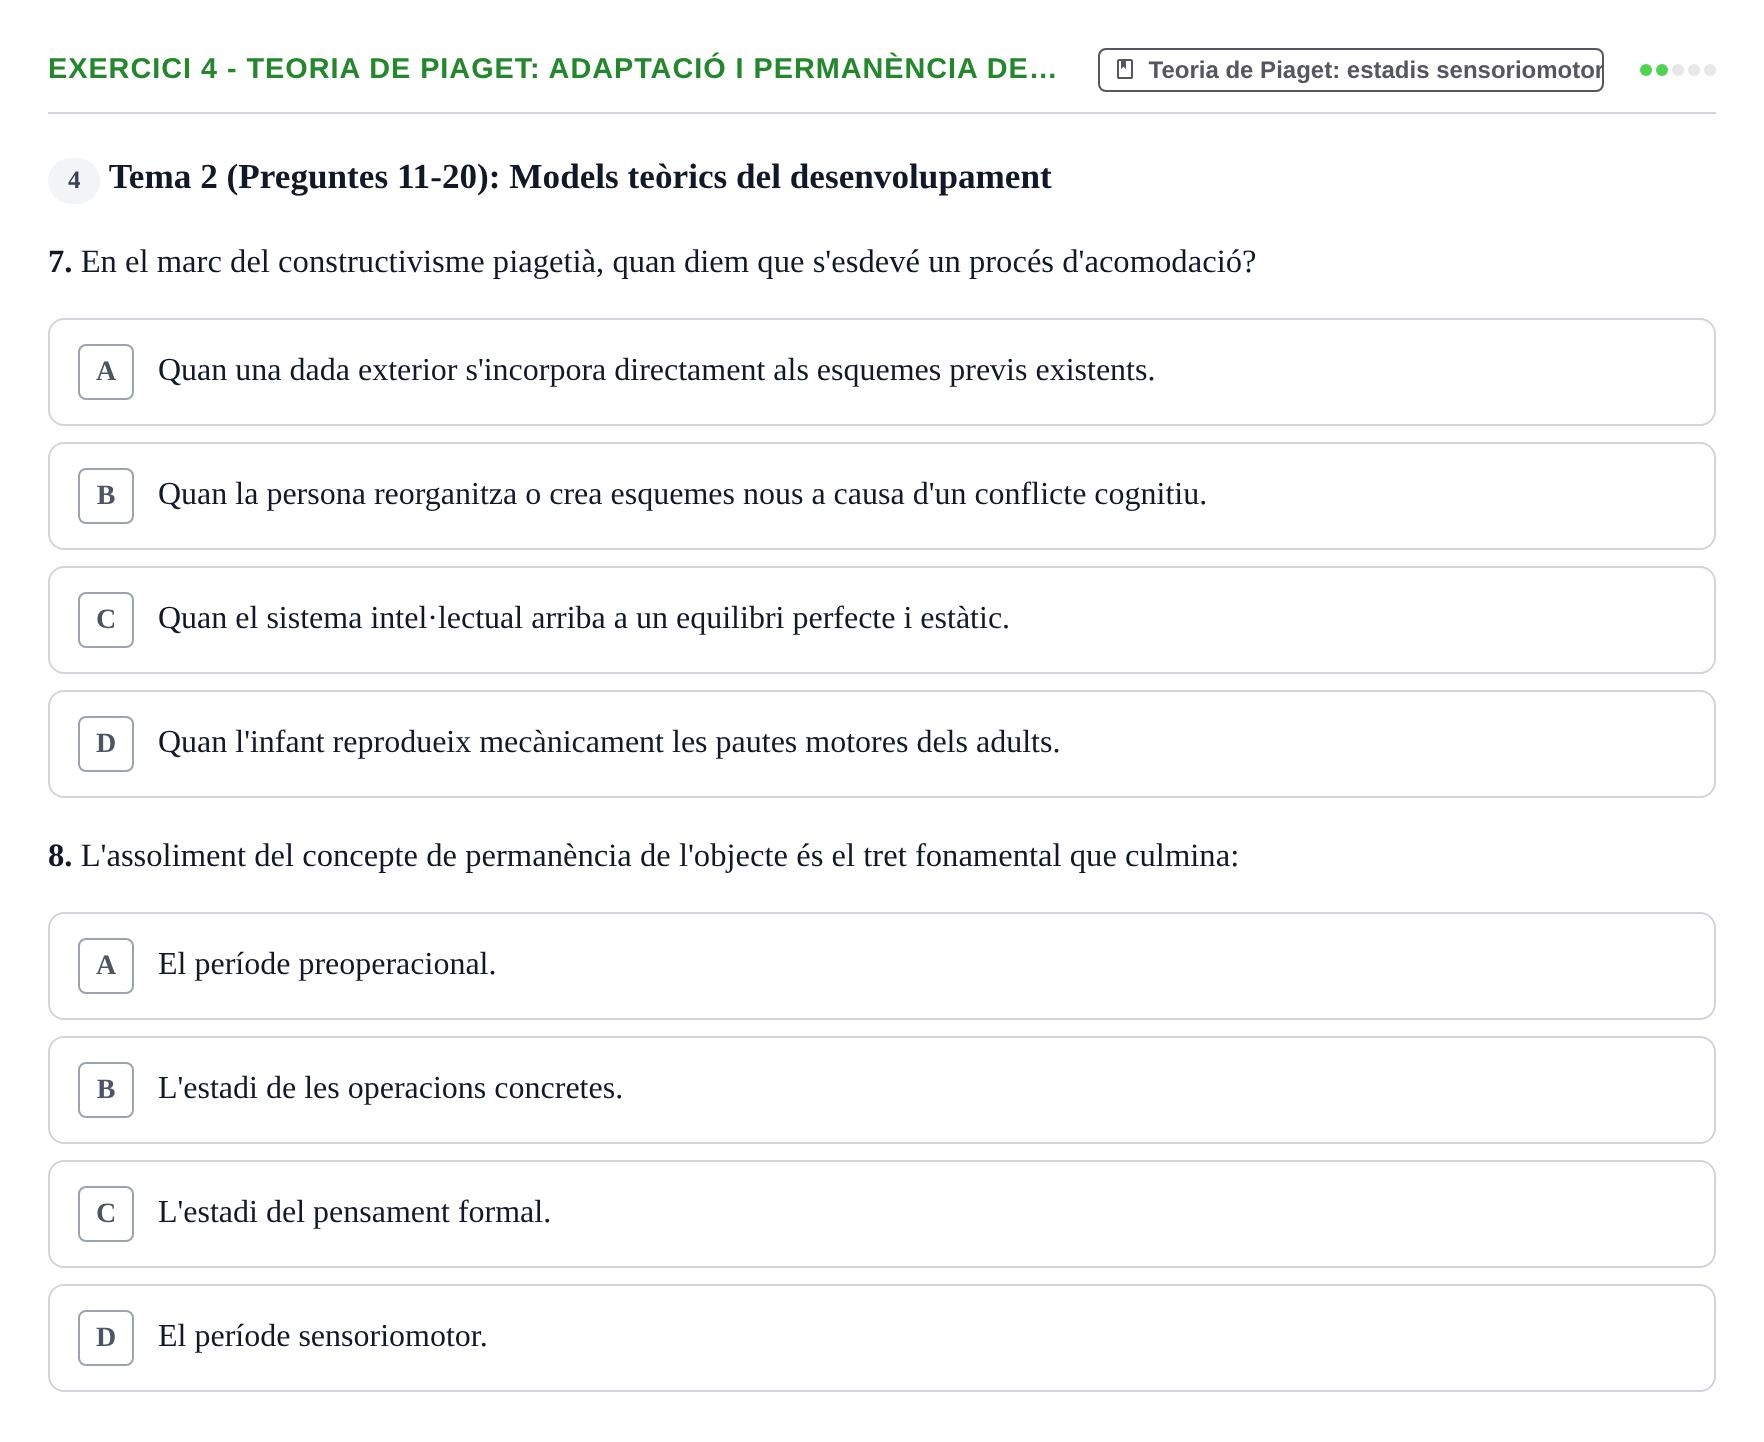Open the Teoria de Piaget: estadis sensoriomotor reference button

click(1350, 70)
